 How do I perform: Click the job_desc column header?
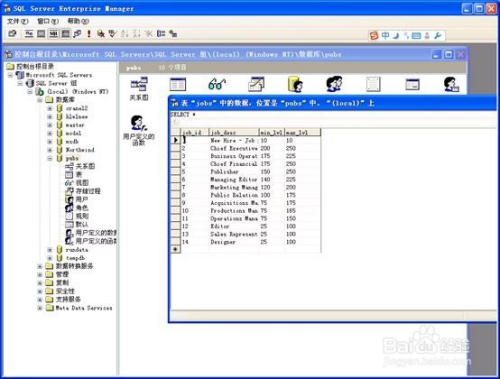[234, 132]
